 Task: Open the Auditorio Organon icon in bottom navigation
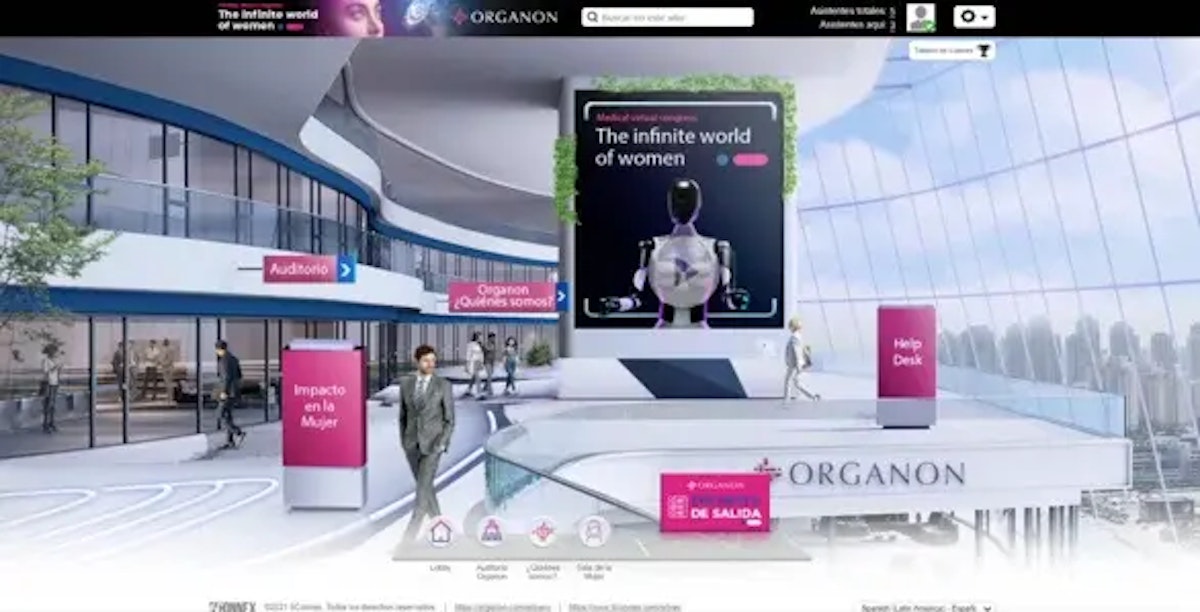coord(494,530)
